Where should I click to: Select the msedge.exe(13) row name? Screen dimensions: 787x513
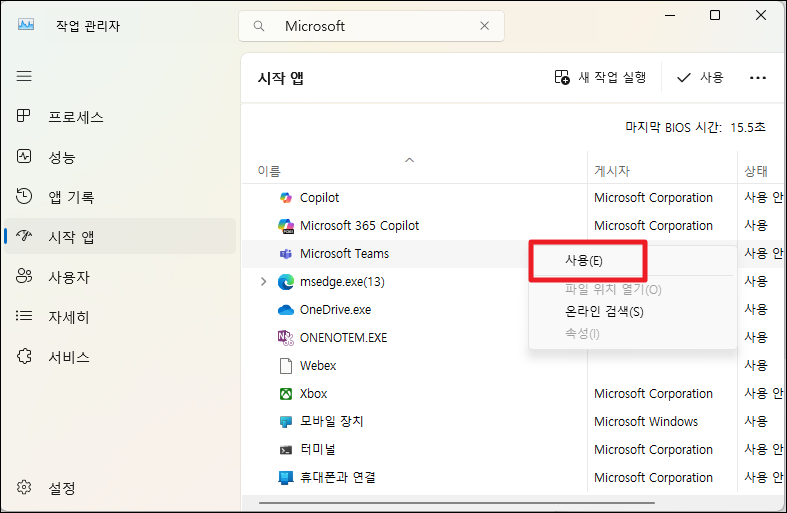click(x=342, y=282)
